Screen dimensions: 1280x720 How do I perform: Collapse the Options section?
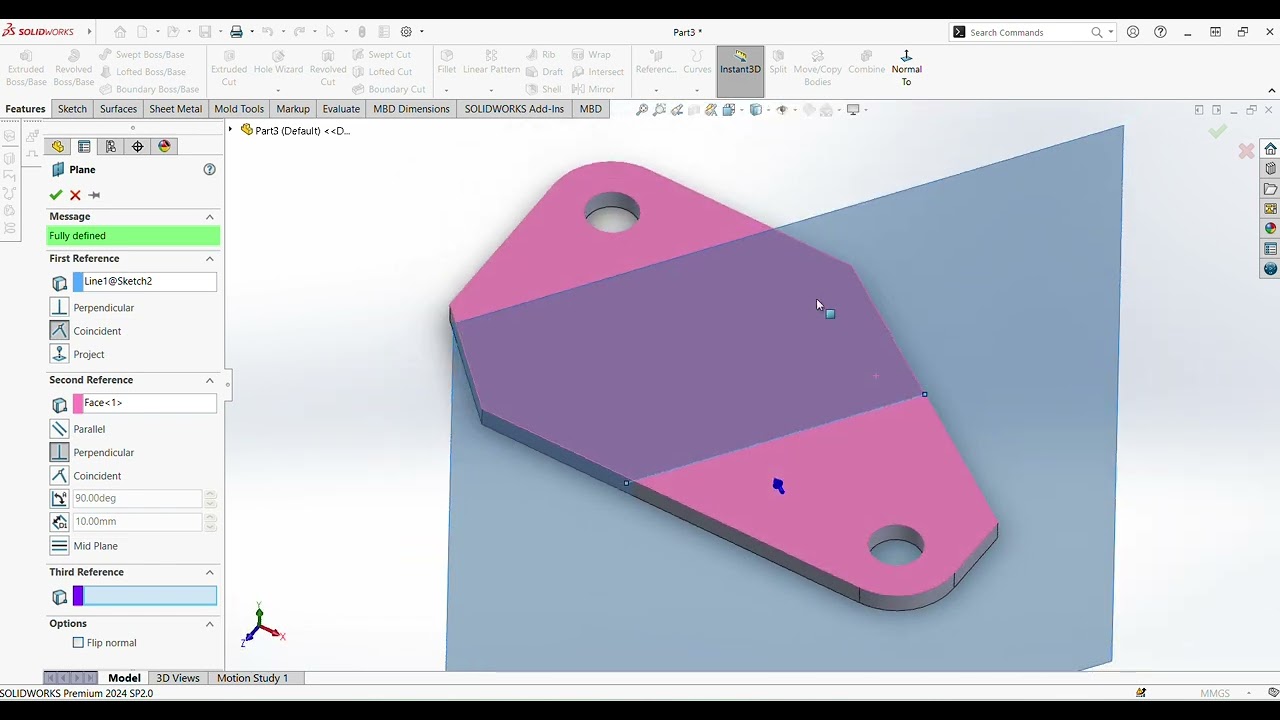tap(210, 624)
